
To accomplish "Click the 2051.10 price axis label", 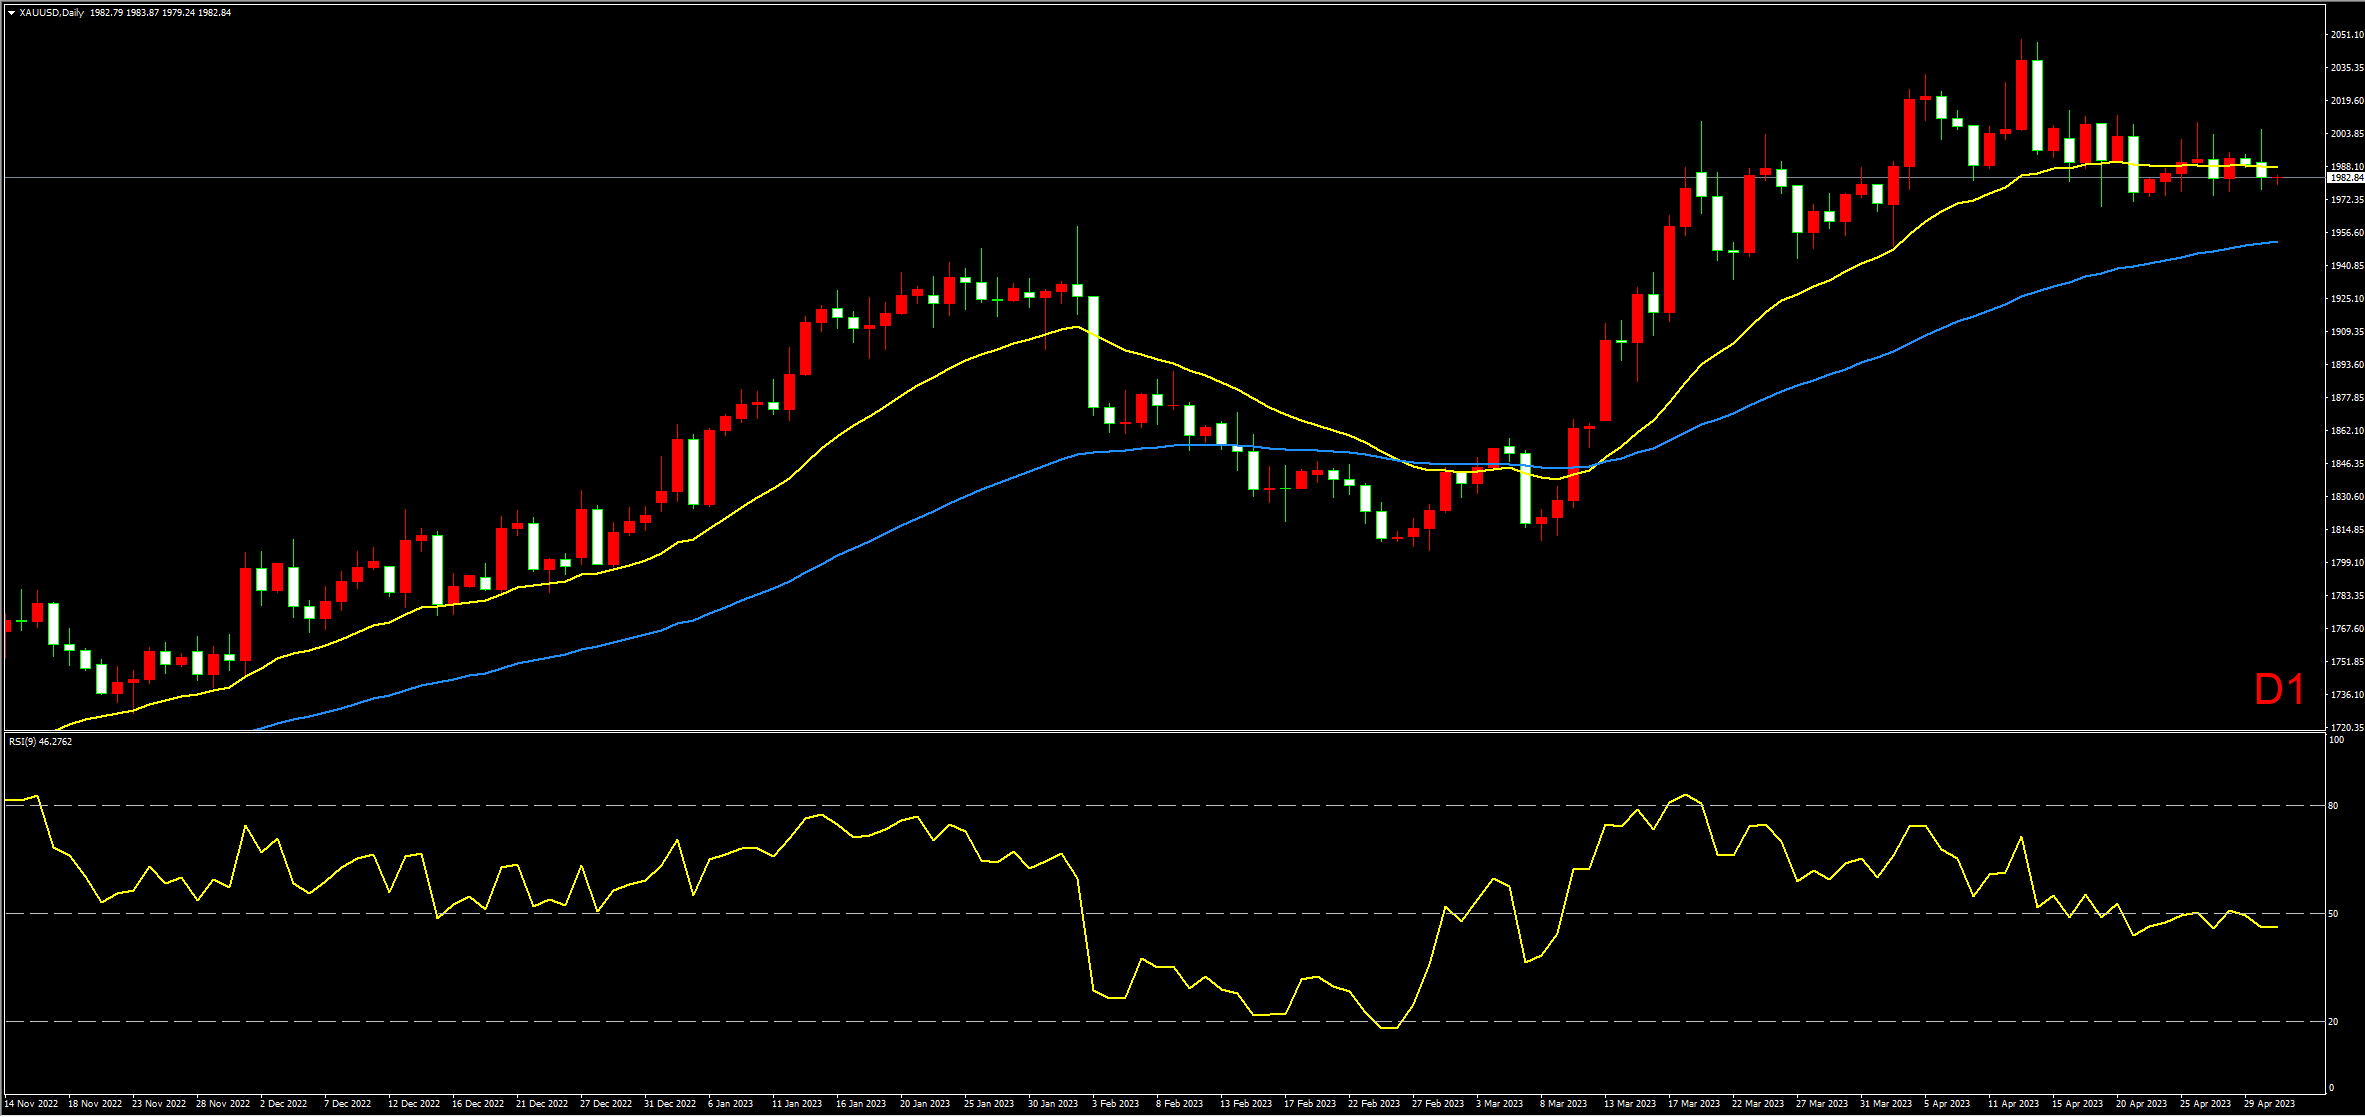I will coord(2346,35).
